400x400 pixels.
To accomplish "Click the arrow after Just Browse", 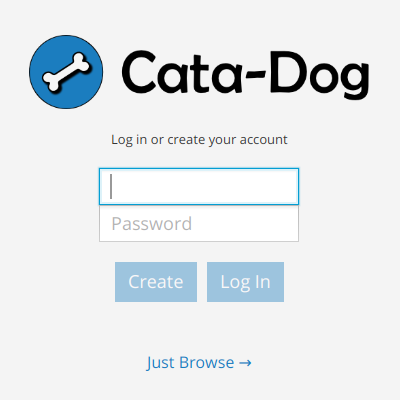I will pyautogui.click(x=245, y=363).
